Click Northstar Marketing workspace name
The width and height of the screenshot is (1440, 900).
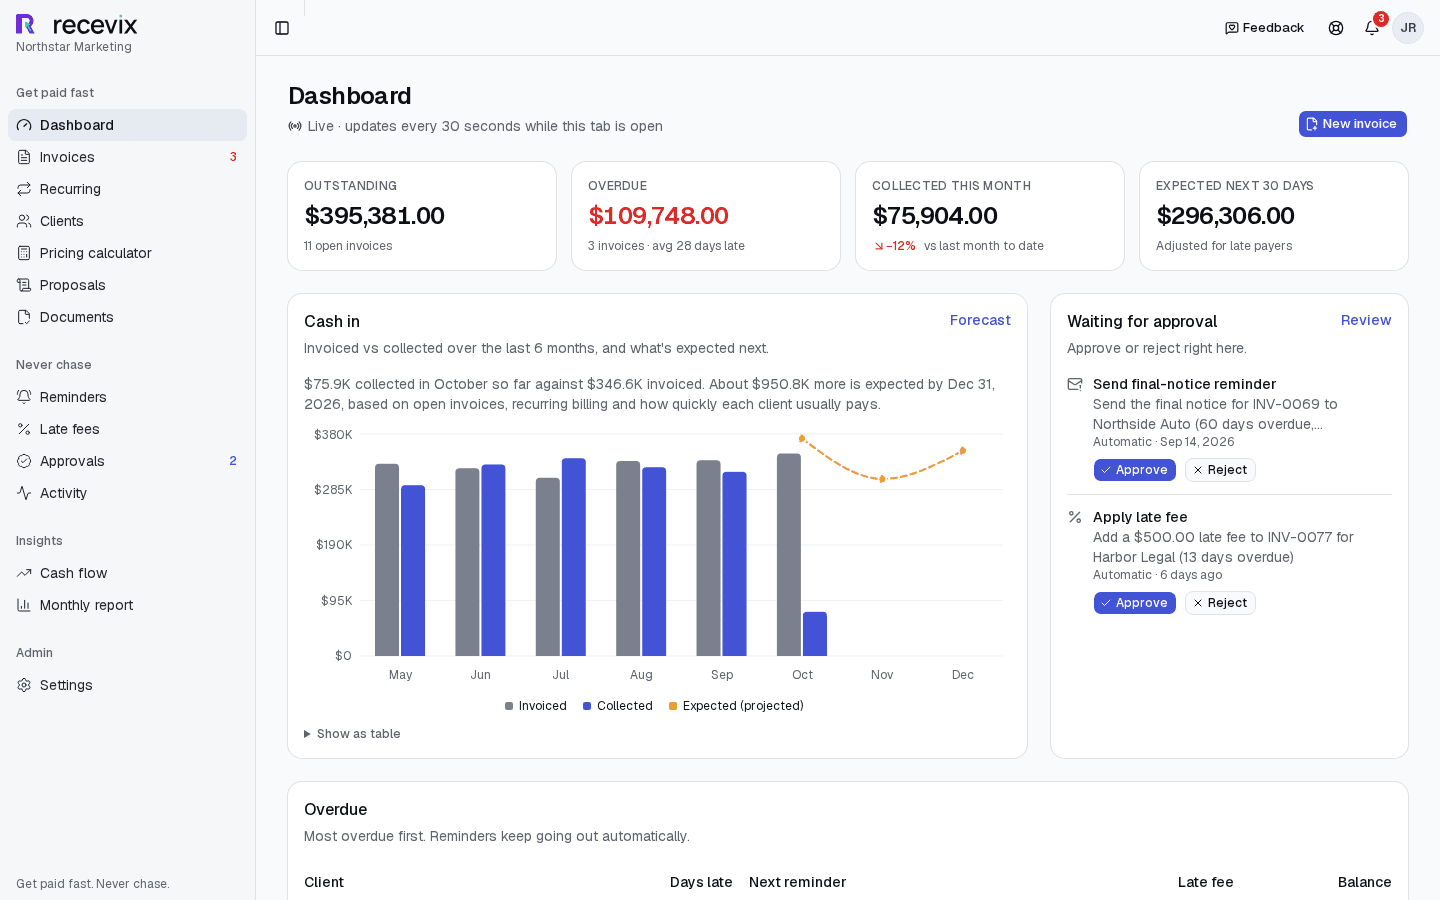pos(74,47)
